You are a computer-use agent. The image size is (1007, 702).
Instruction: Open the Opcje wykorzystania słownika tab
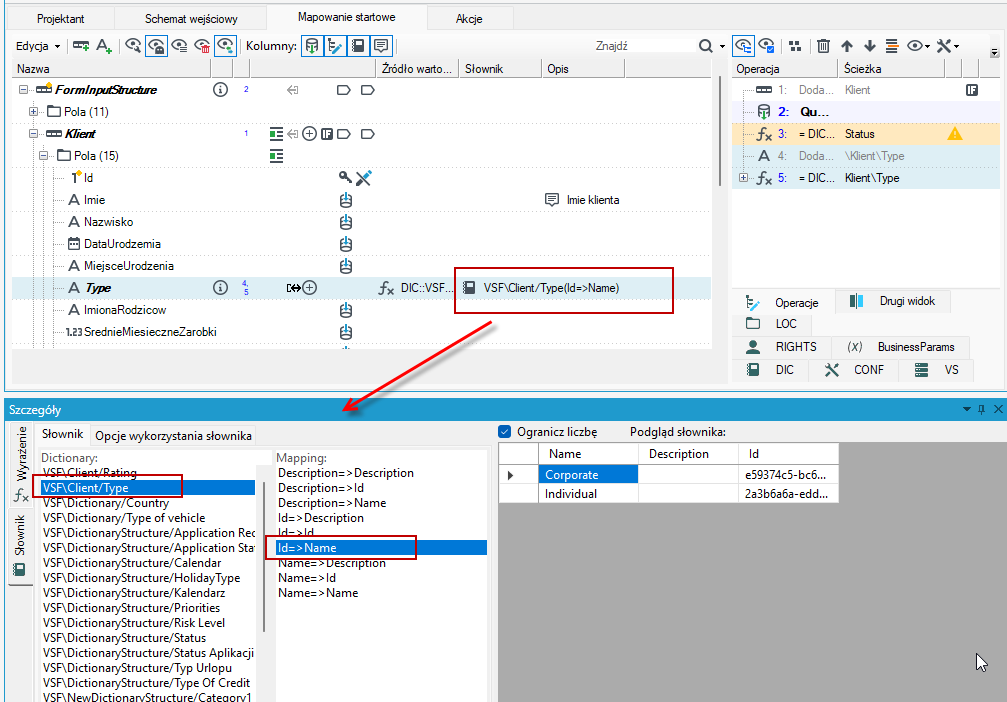tap(173, 435)
